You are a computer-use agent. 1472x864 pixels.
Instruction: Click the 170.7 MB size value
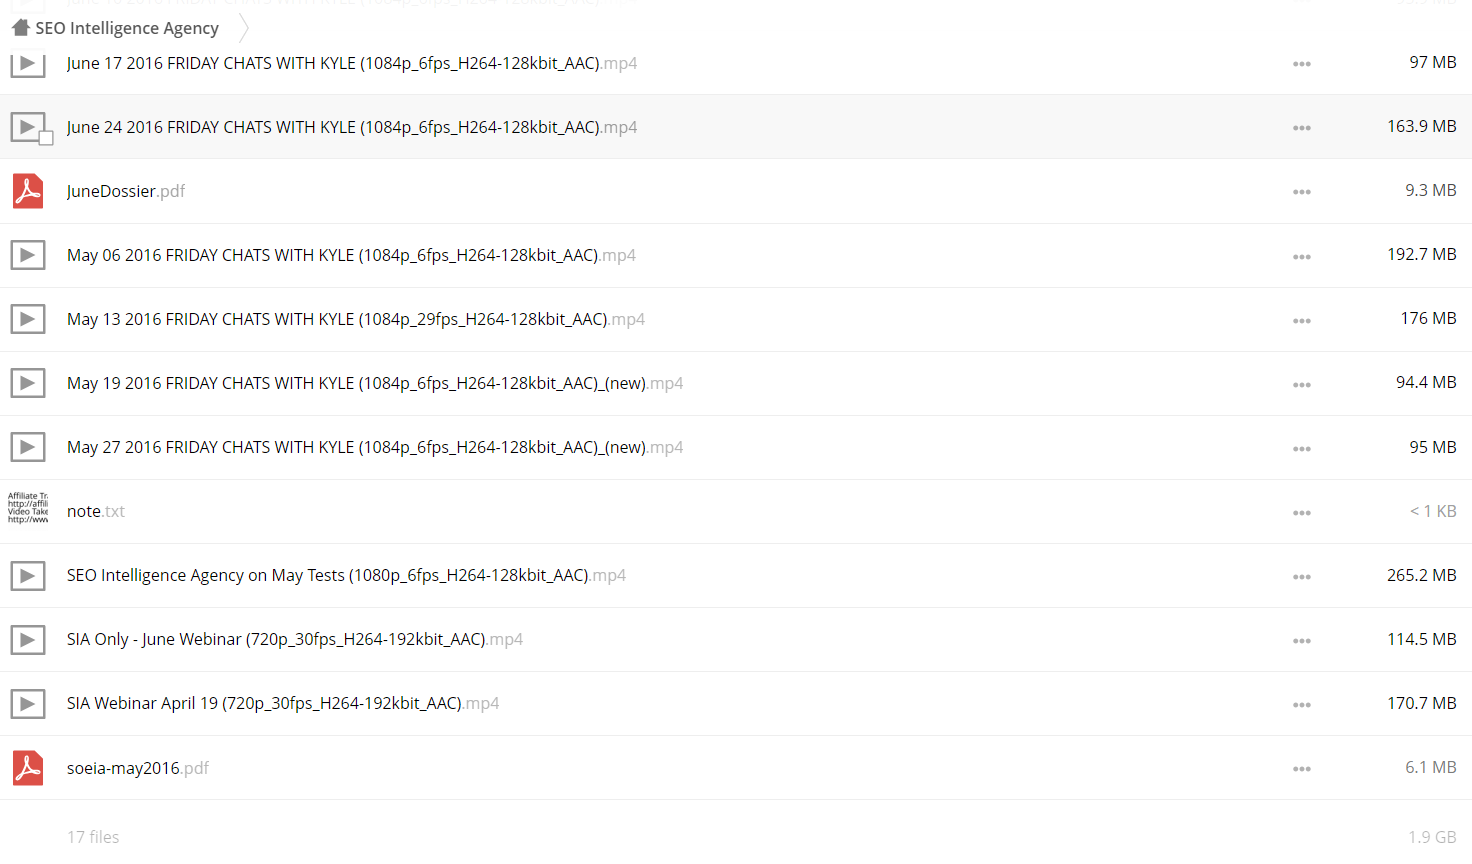click(x=1421, y=703)
